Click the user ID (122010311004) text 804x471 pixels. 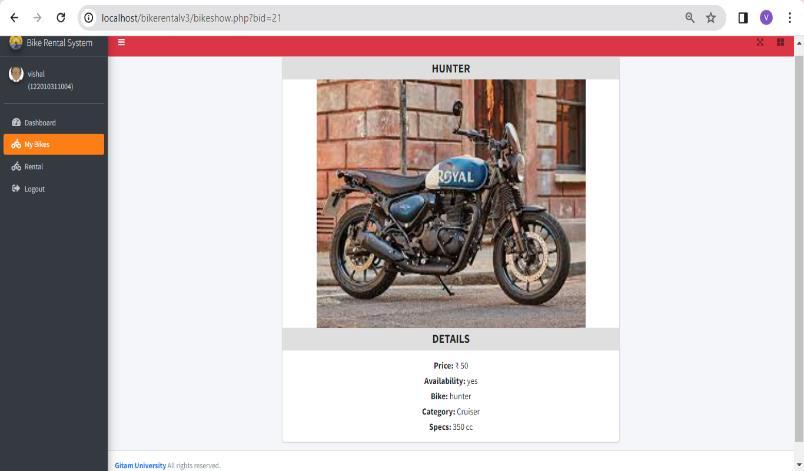pyautogui.click(x=50, y=87)
